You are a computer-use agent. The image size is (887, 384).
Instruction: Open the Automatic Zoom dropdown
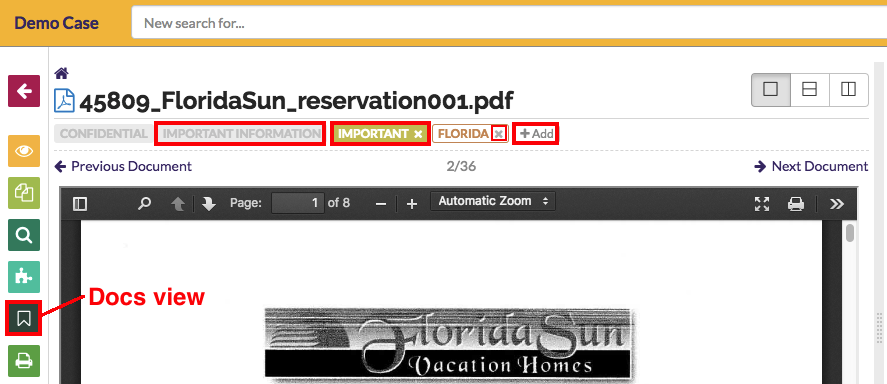coord(493,201)
